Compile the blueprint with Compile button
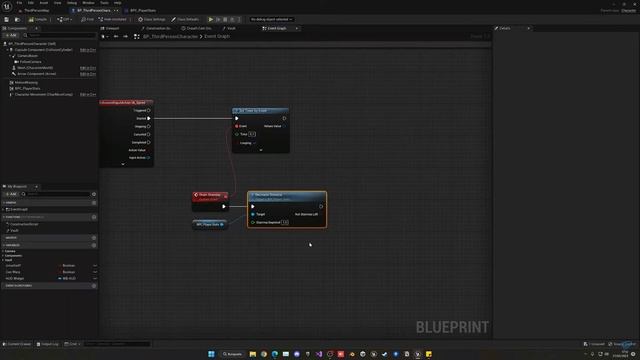Image resolution: width=640 pixels, height=360 pixels. [x=38, y=19]
